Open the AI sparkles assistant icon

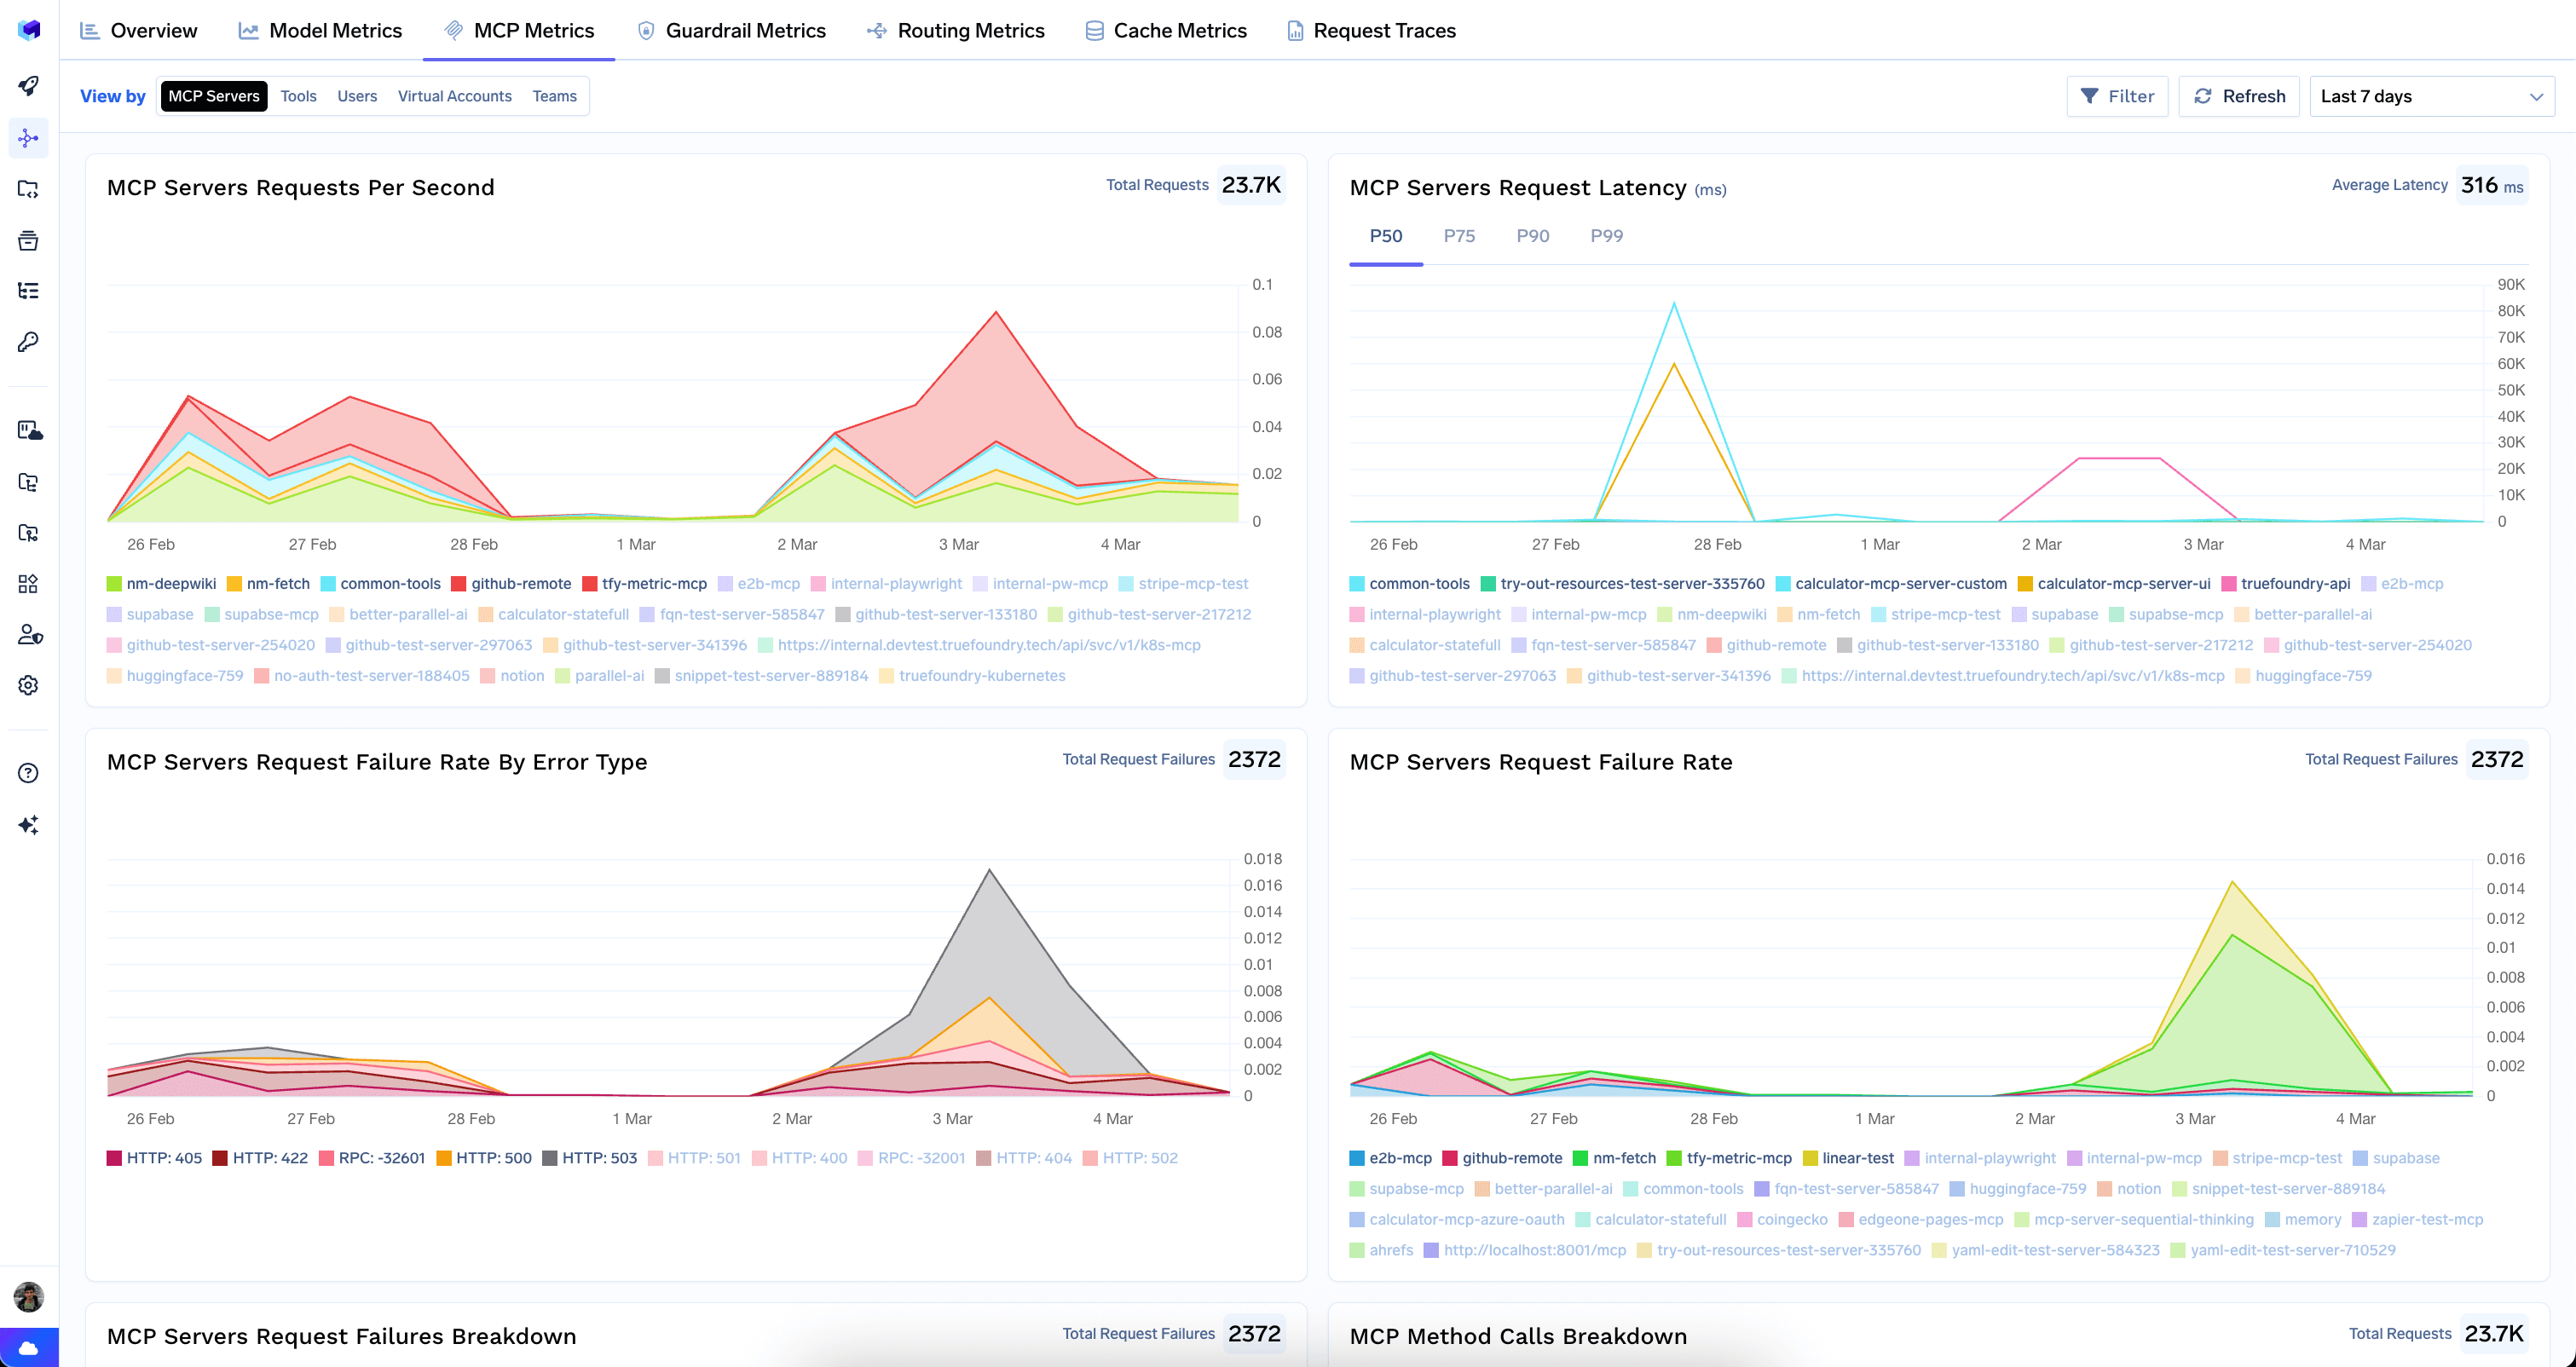point(28,824)
